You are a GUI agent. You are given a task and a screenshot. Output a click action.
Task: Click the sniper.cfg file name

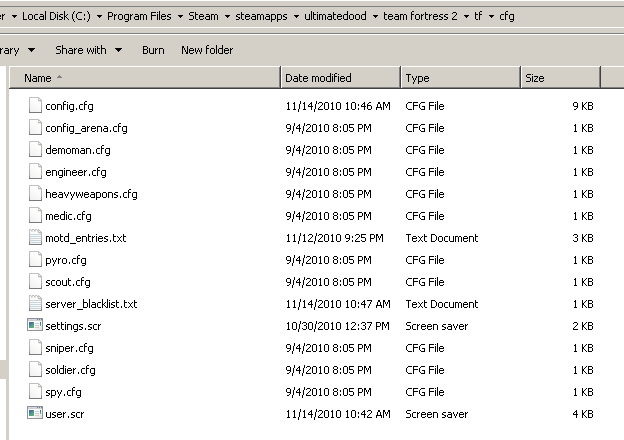point(69,348)
